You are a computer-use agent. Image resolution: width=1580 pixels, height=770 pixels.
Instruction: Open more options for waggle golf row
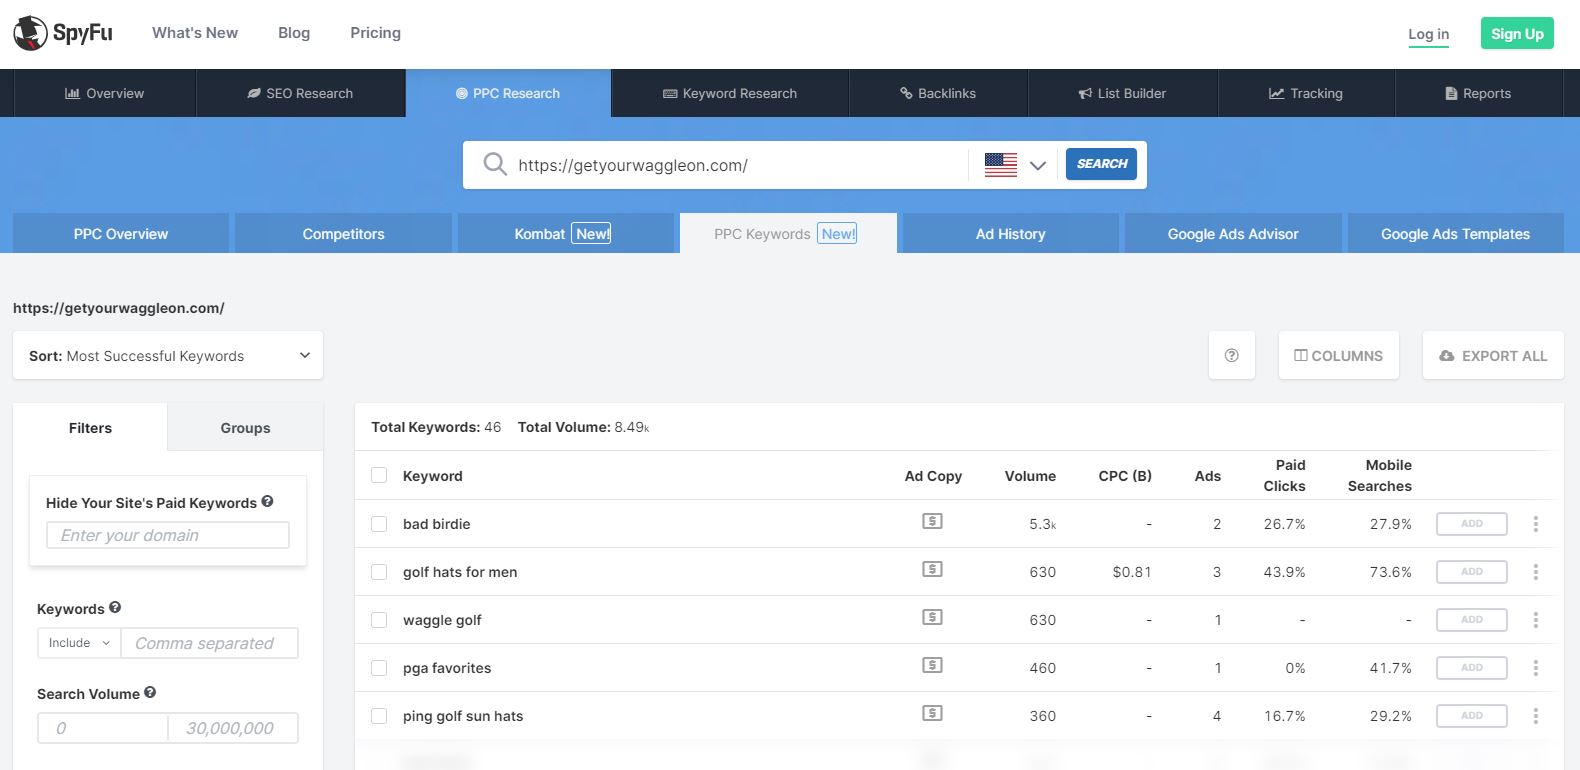[x=1535, y=620]
